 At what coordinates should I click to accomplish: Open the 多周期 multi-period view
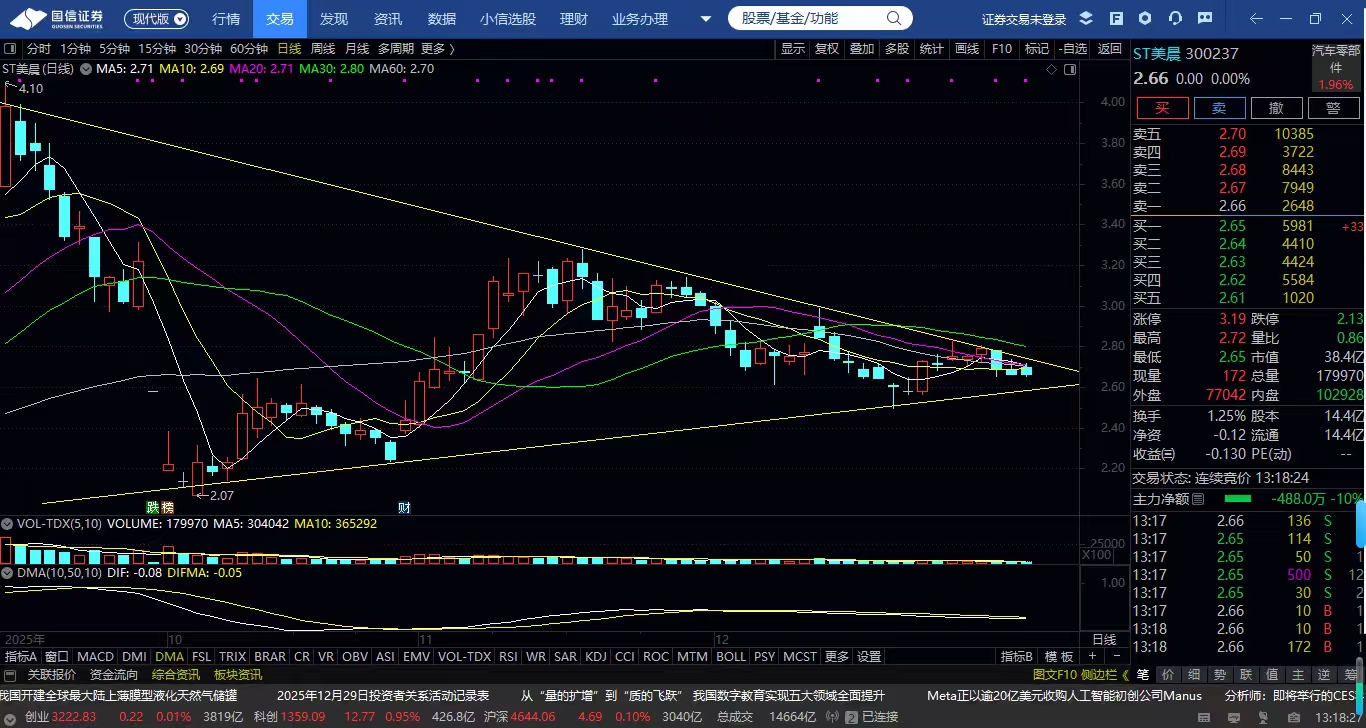pos(395,49)
